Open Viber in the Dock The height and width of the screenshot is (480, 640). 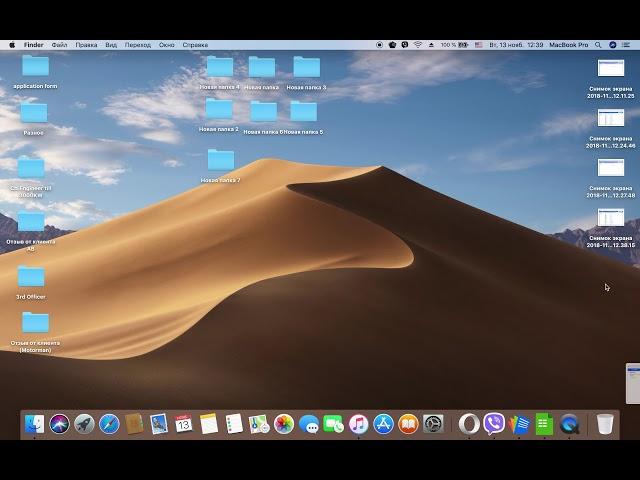pyautogui.click(x=494, y=424)
